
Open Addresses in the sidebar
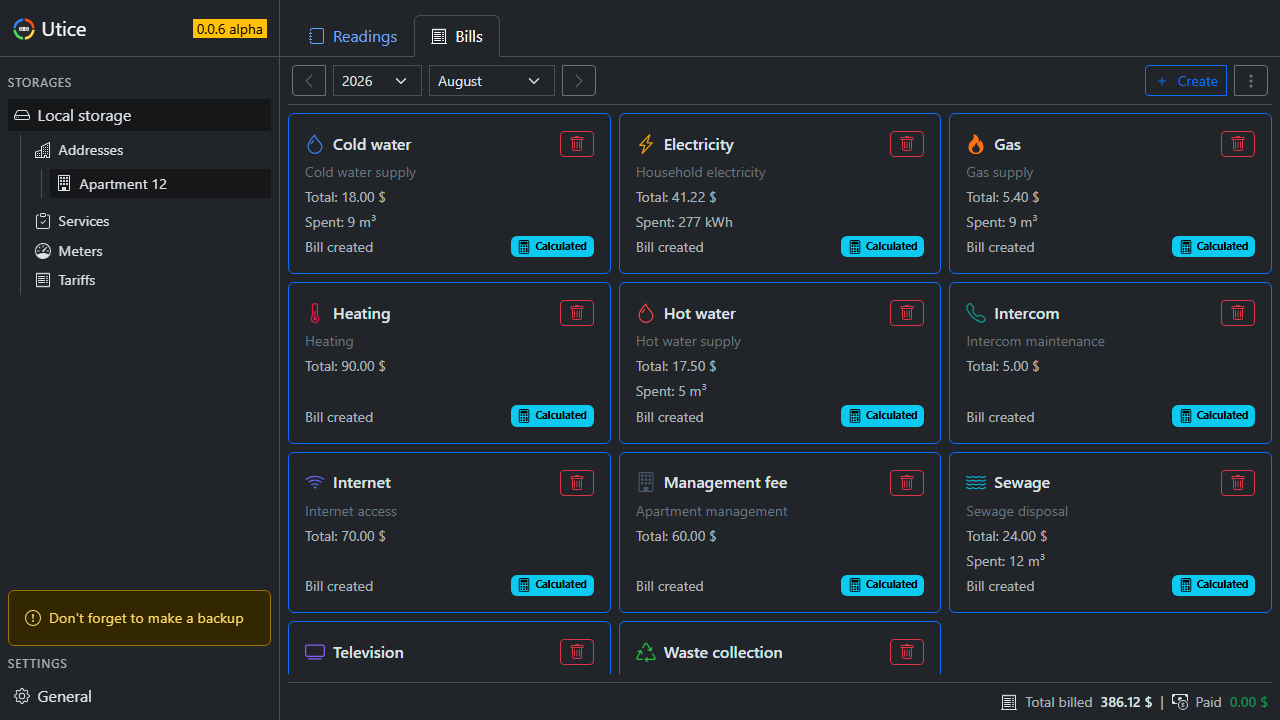pos(91,150)
